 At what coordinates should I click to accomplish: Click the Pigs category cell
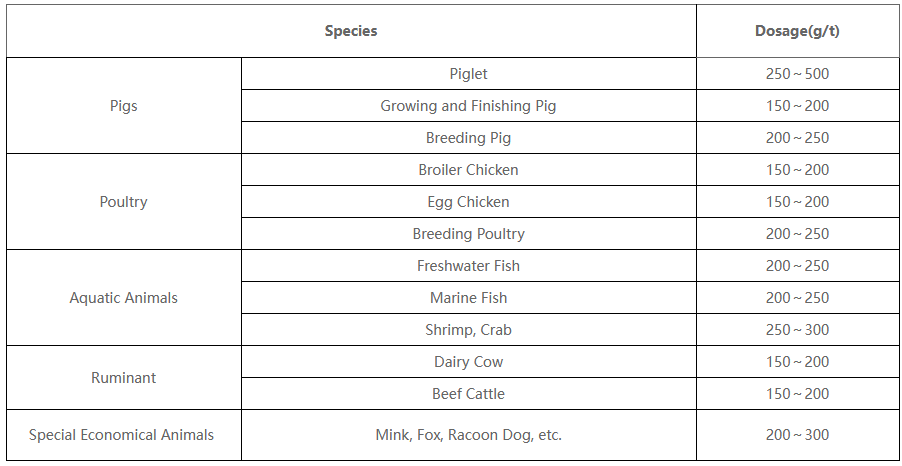coord(124,106)
